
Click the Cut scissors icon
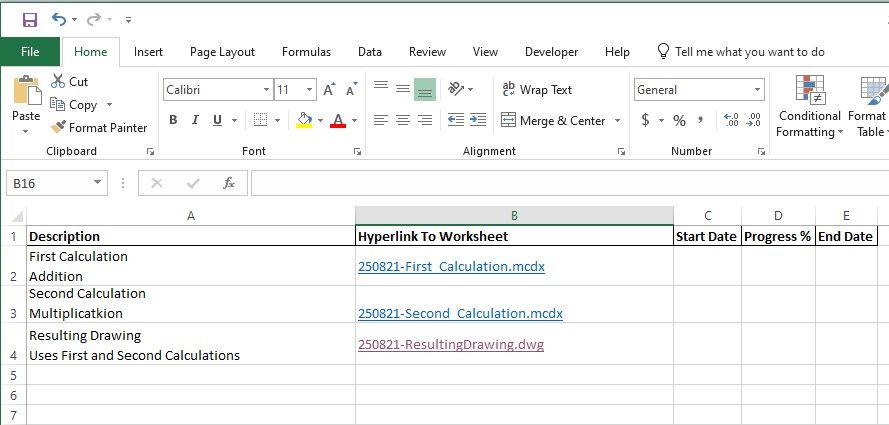pyautogui.click(x=57, y=82)
